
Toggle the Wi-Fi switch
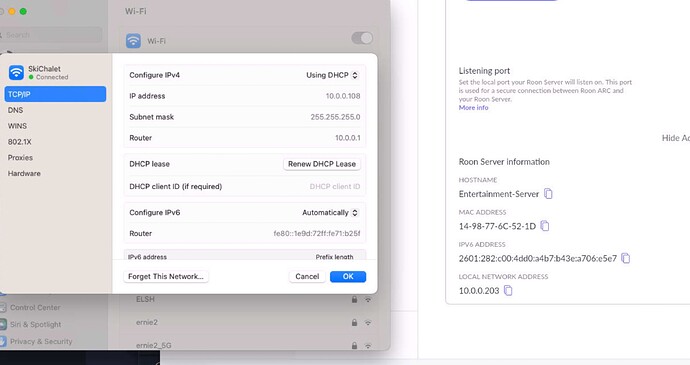[362, 38]
